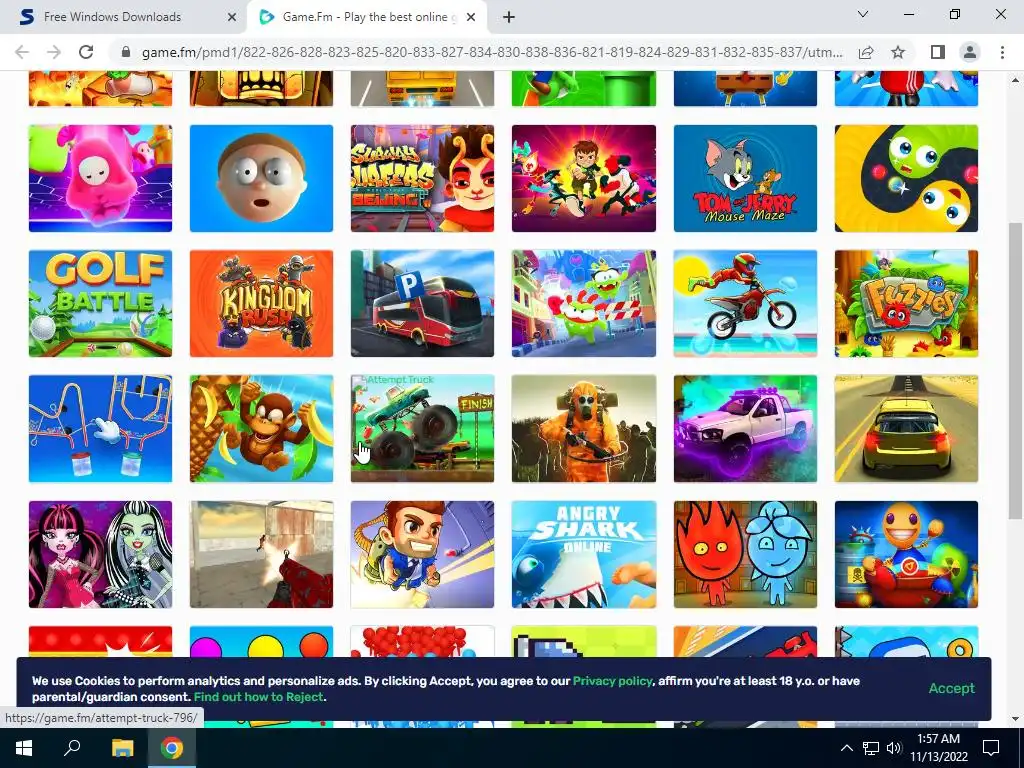
Task: Close the Game.Fm tab
Action: tap(472, 17)
